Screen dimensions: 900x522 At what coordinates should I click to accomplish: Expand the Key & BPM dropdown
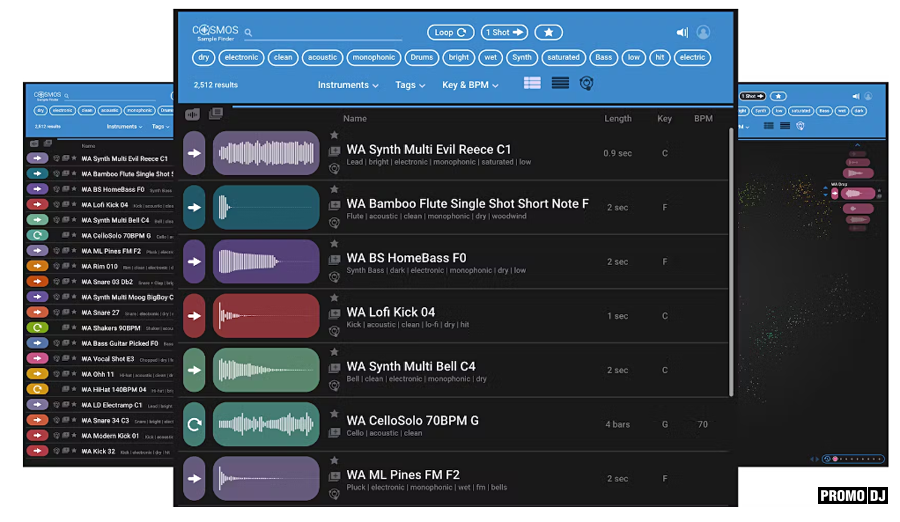tap(470, 85)
